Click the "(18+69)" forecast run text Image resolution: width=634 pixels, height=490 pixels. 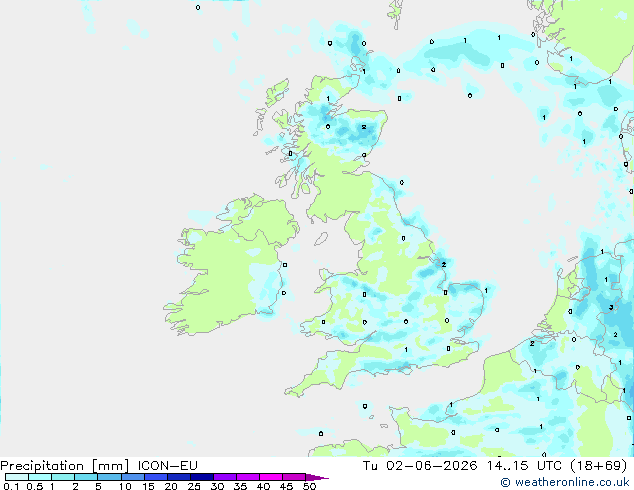tap(599, 466)
